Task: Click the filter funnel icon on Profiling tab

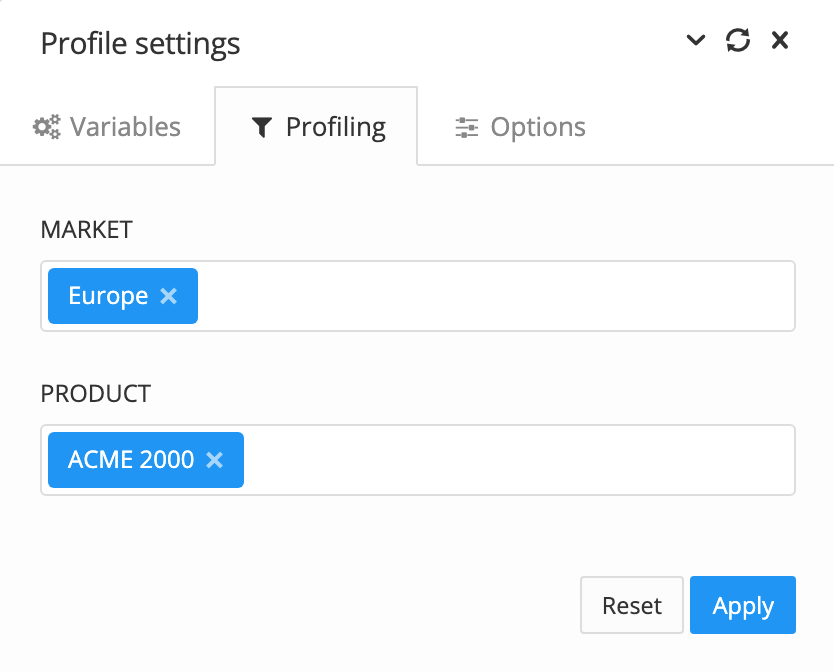Action: click(262, 127)
